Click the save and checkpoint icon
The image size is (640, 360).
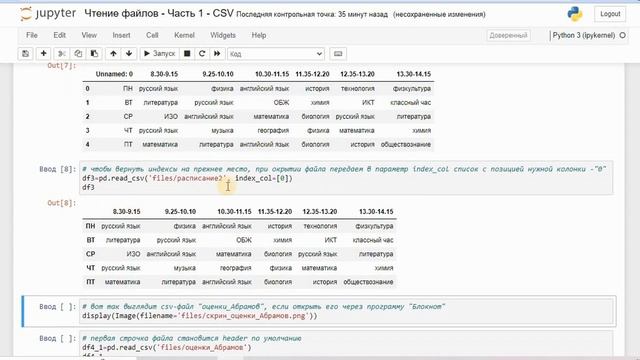click(26, 54)
